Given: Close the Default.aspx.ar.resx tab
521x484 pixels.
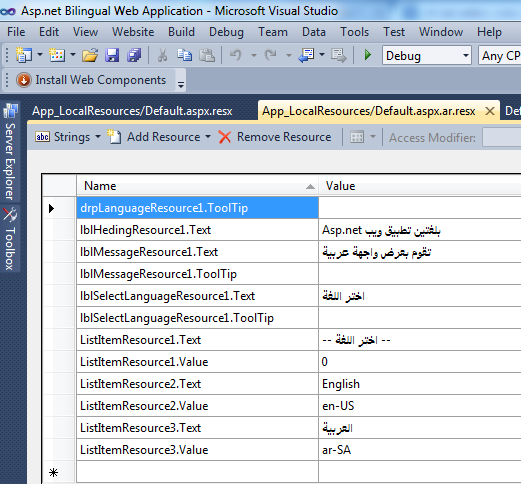Looking at the screenshot, I should (x=490, y=111).
